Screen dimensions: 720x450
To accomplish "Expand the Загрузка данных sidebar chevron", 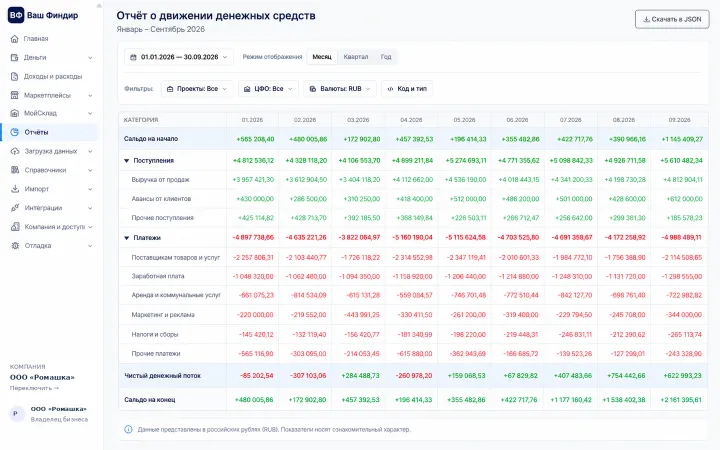I will pos(90,152).
